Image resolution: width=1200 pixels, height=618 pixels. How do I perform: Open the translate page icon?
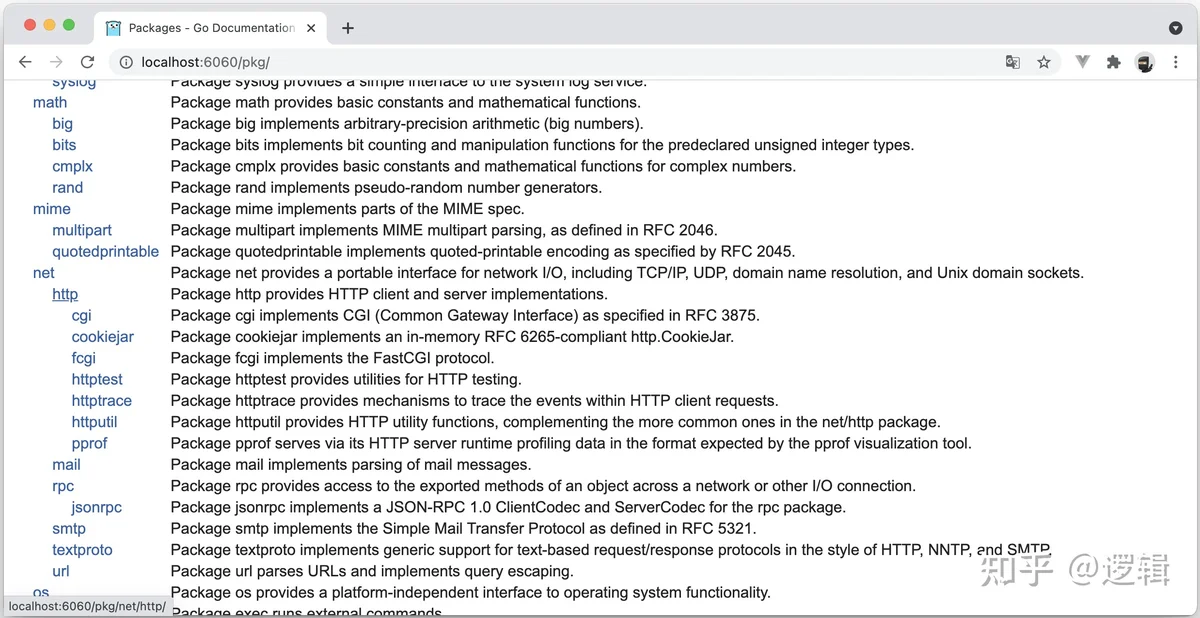click(x=1013, y=62)
